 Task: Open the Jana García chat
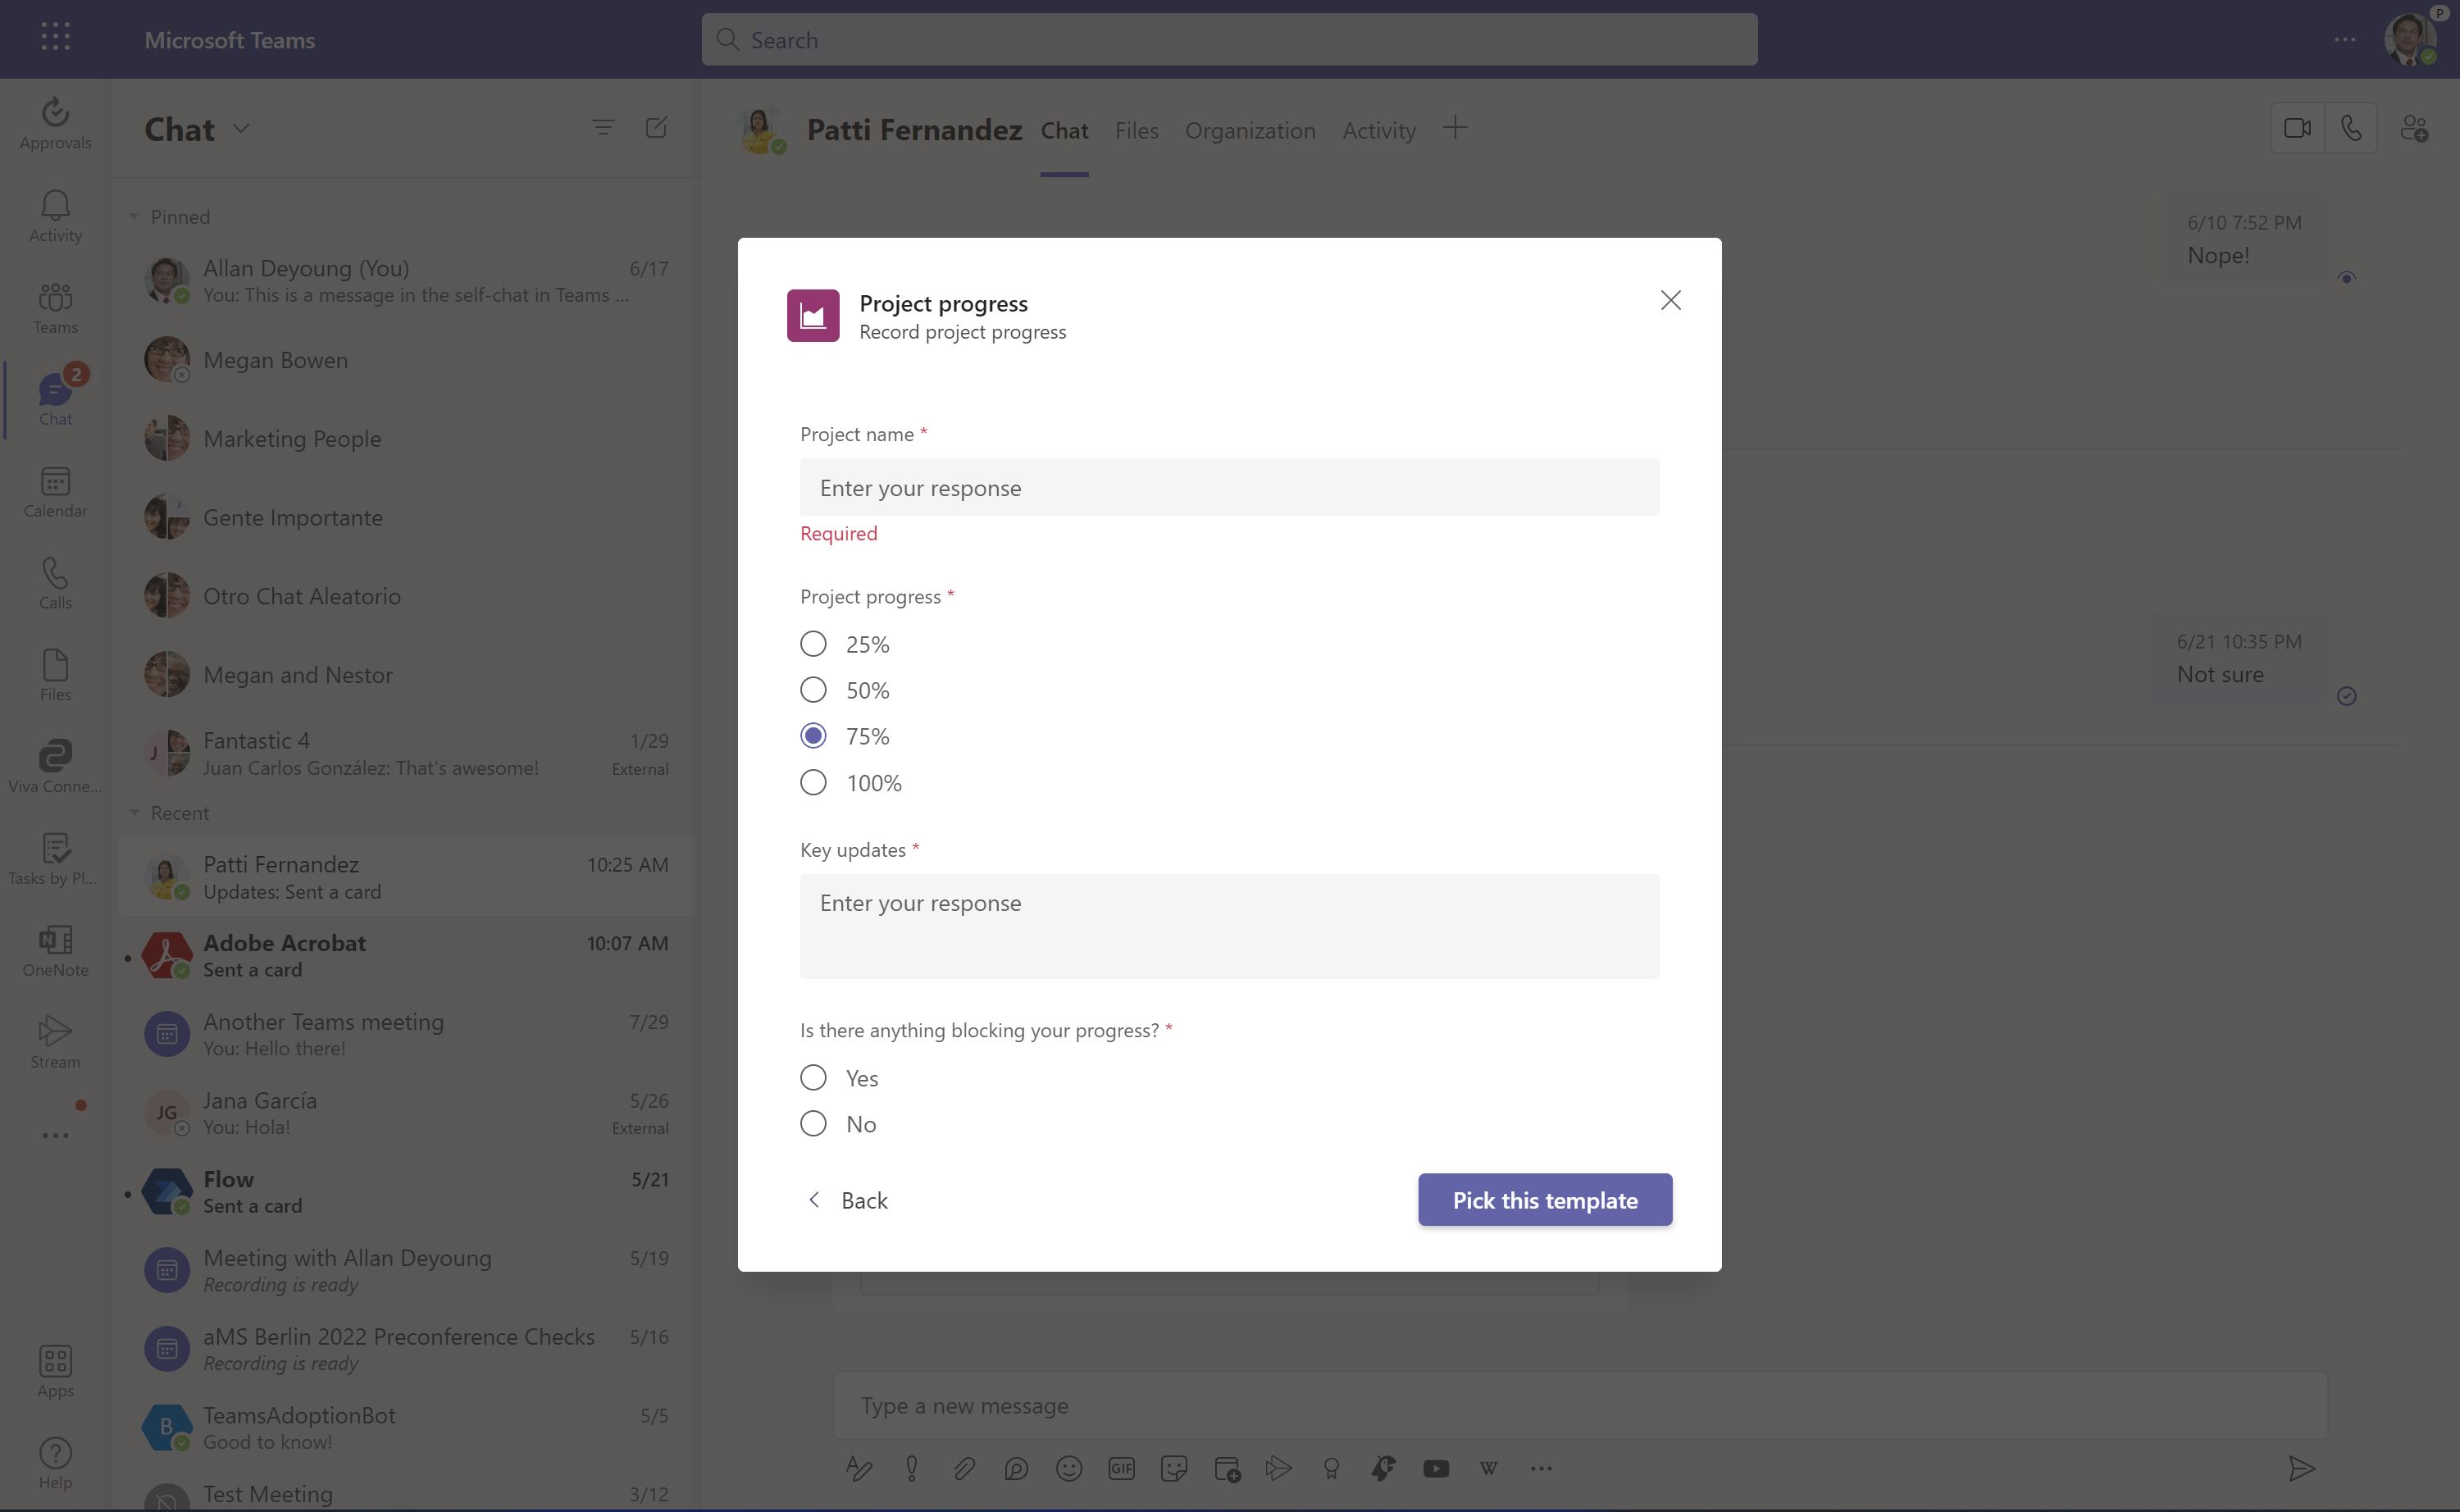[406, 1113]
